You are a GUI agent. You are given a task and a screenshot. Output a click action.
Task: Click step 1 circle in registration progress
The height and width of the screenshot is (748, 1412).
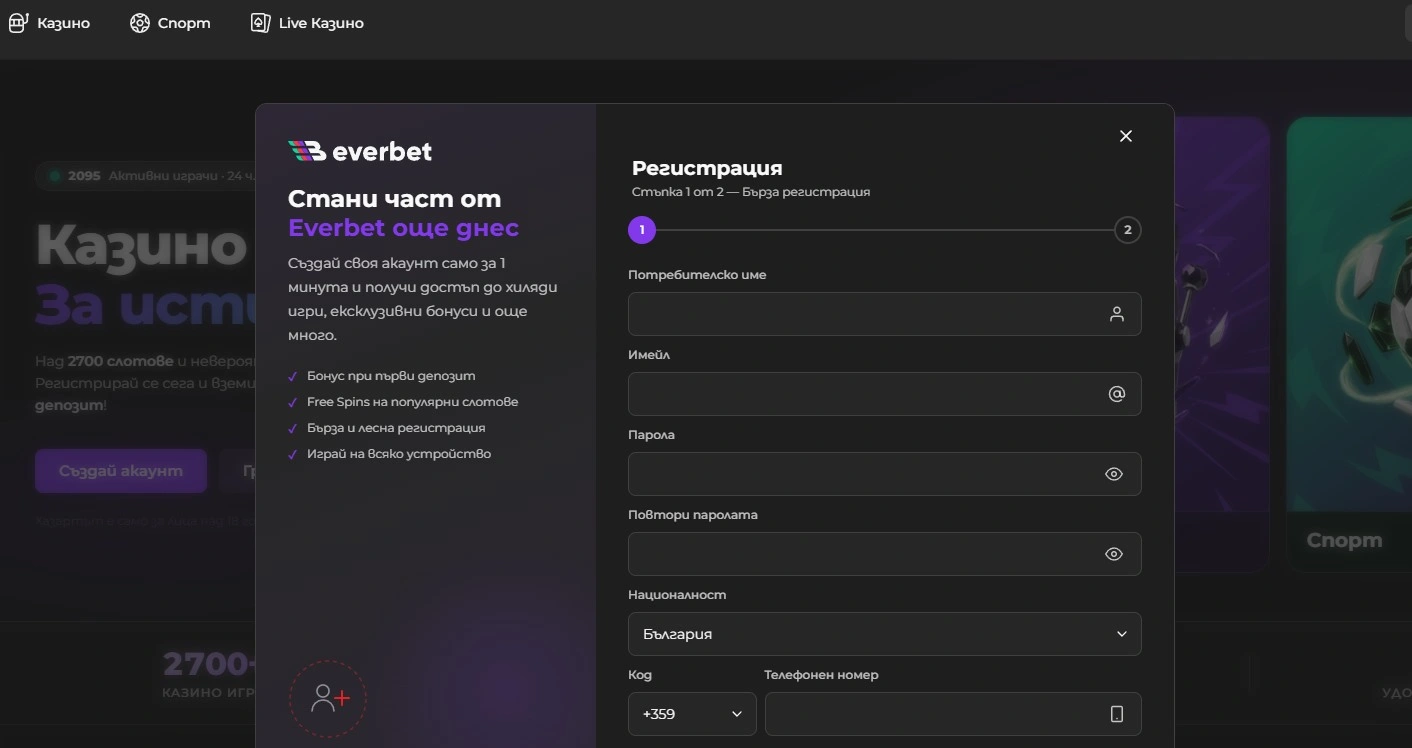click(642, 230)
